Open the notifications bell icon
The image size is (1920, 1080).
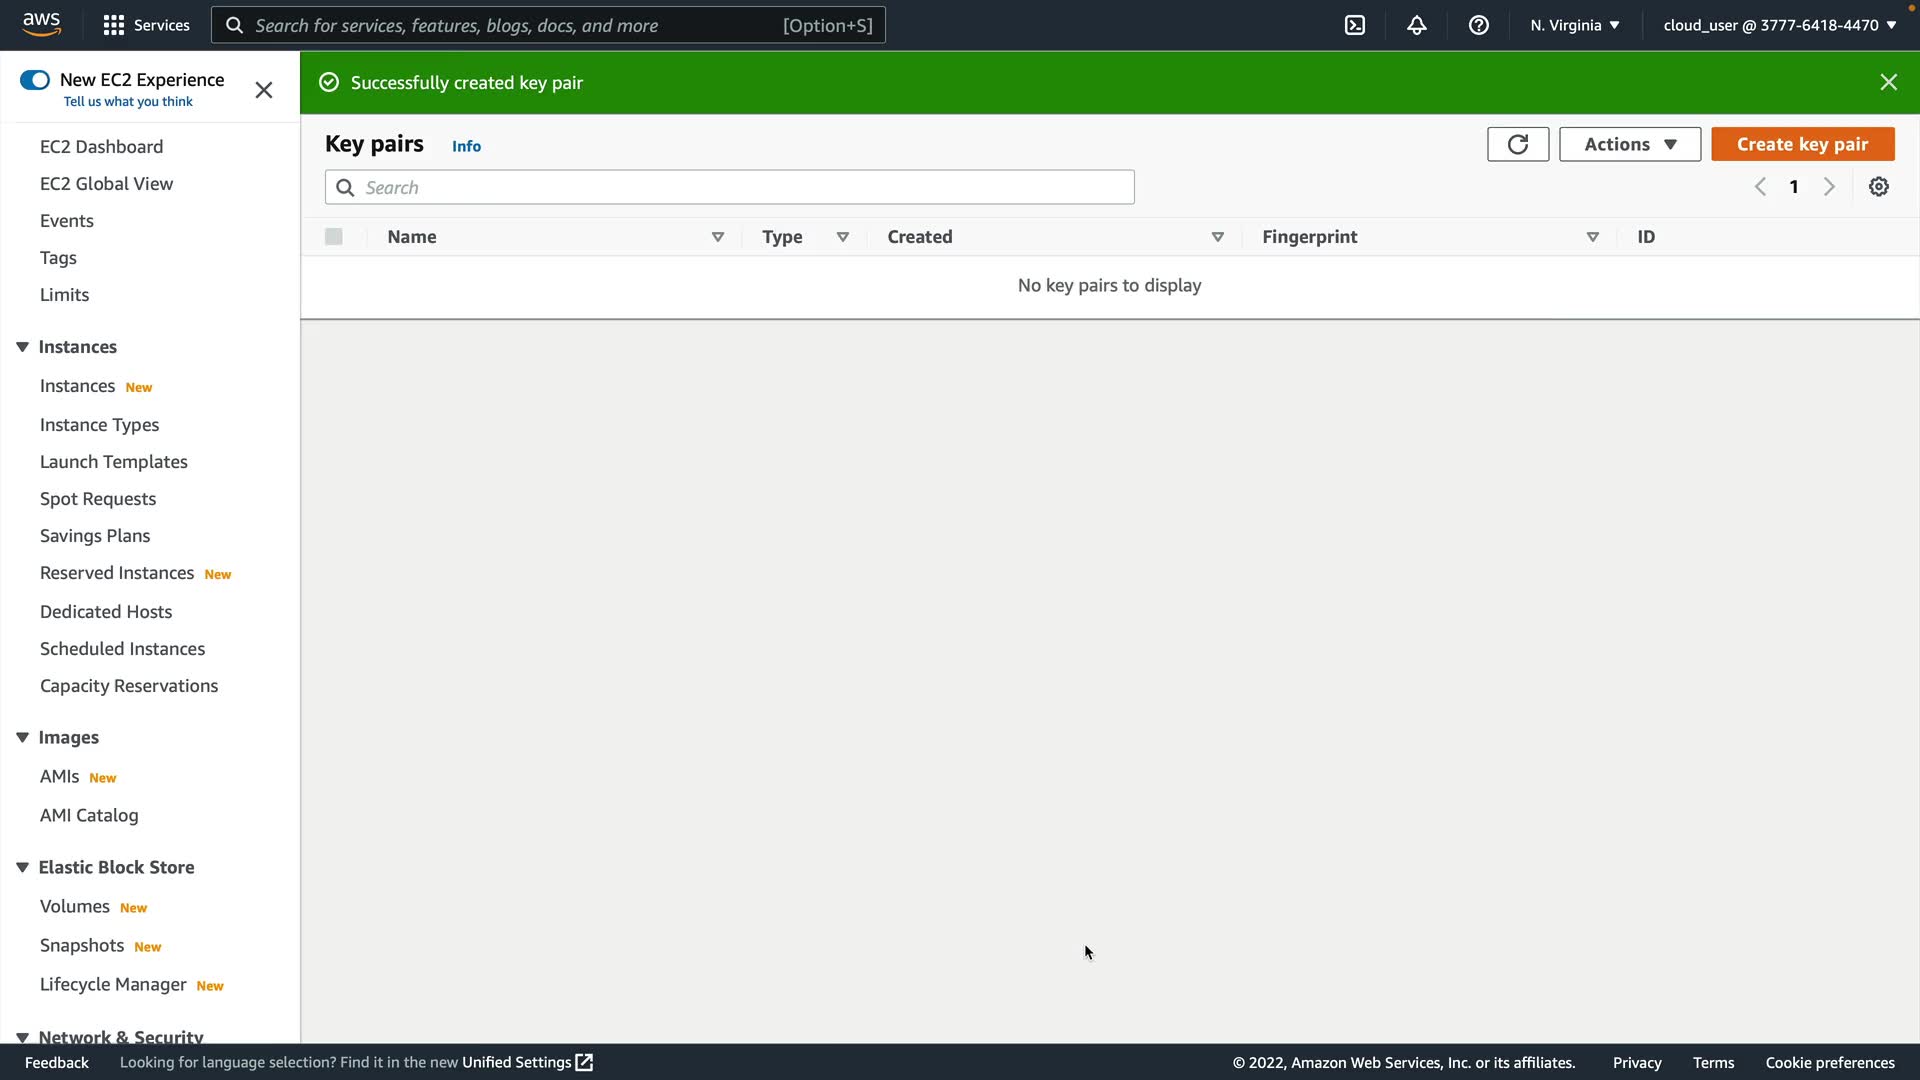(1417, 25)
